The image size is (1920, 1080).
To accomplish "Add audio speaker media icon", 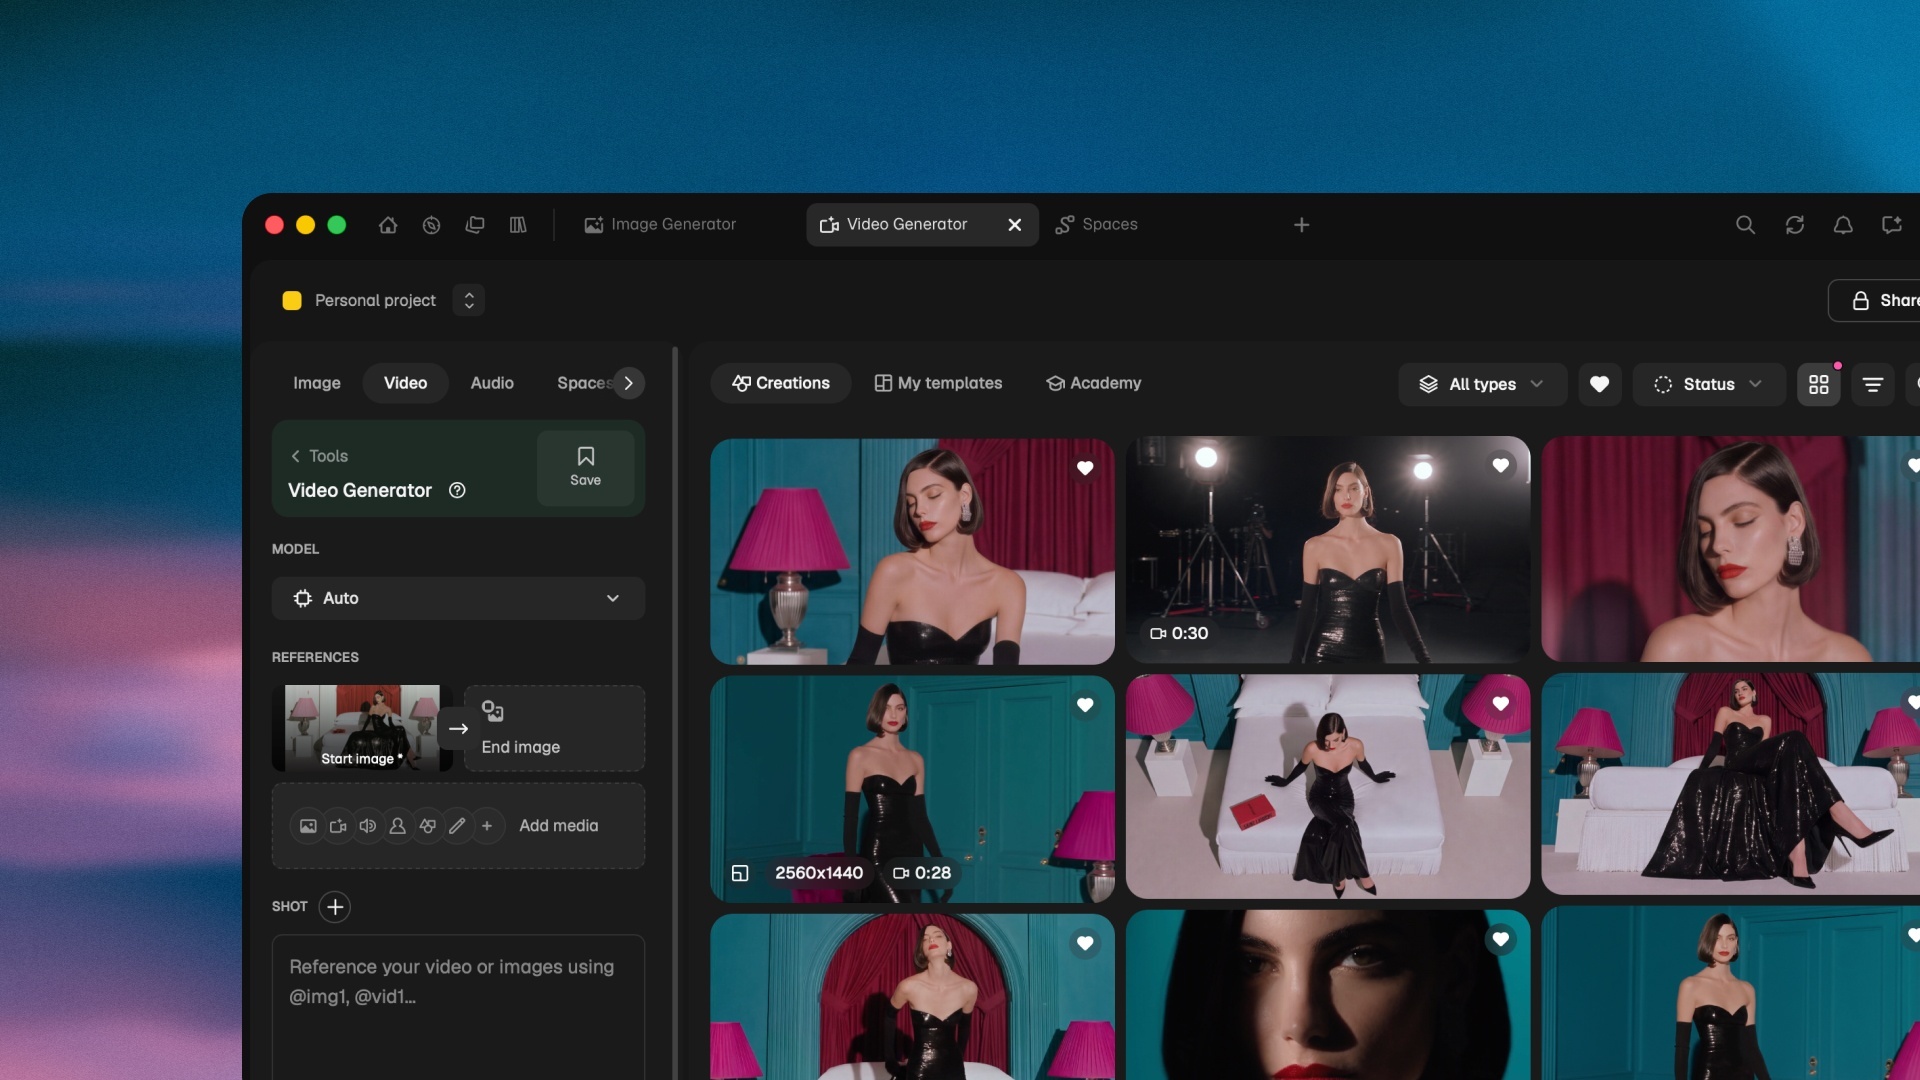I will (x=368, y=826).
